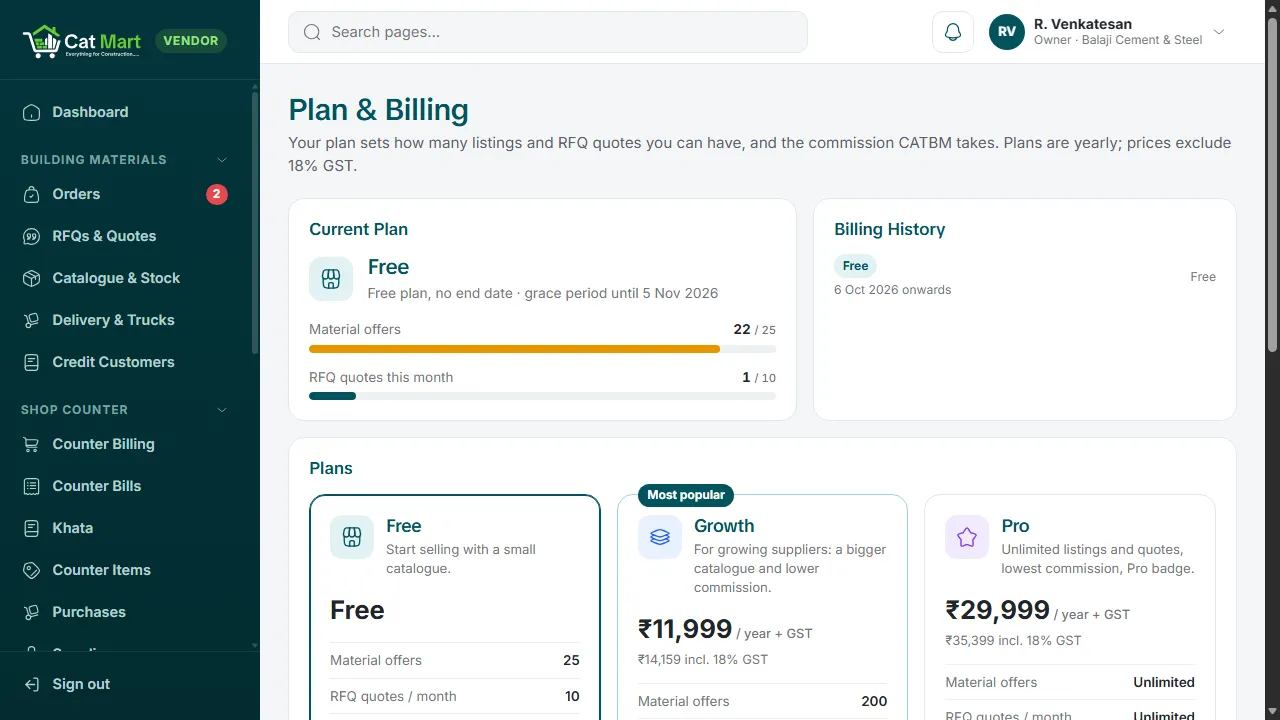Click the Counter Bills list icon
This screenshot has width=1280, height=720.
pyautogui.click(x=32, y=486)
